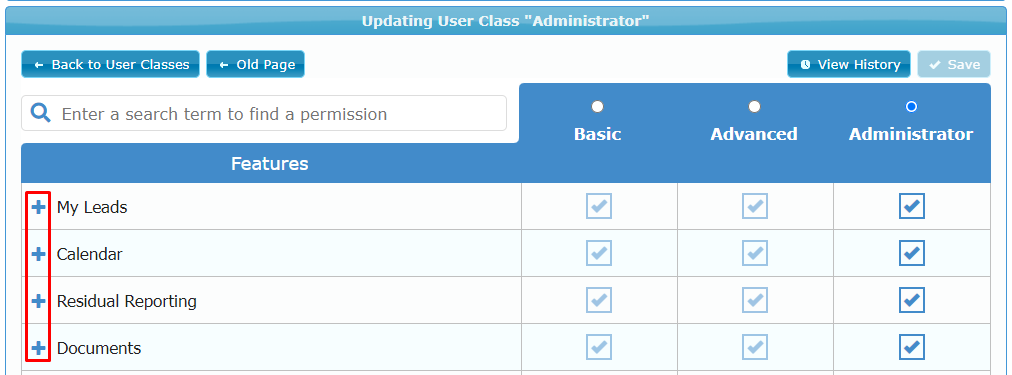Focus the permission search field
The width and height of the screenshot is (1012, 375).
click(x=264, y=114)
